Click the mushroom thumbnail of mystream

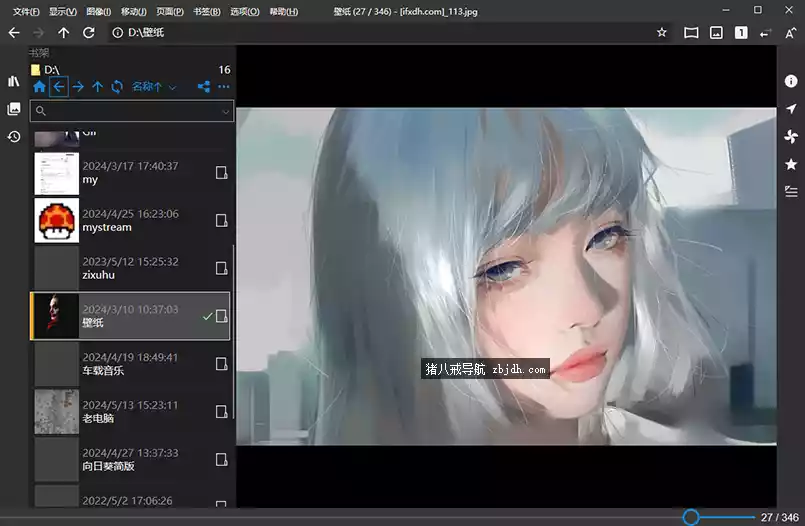(x=56, y=221)
